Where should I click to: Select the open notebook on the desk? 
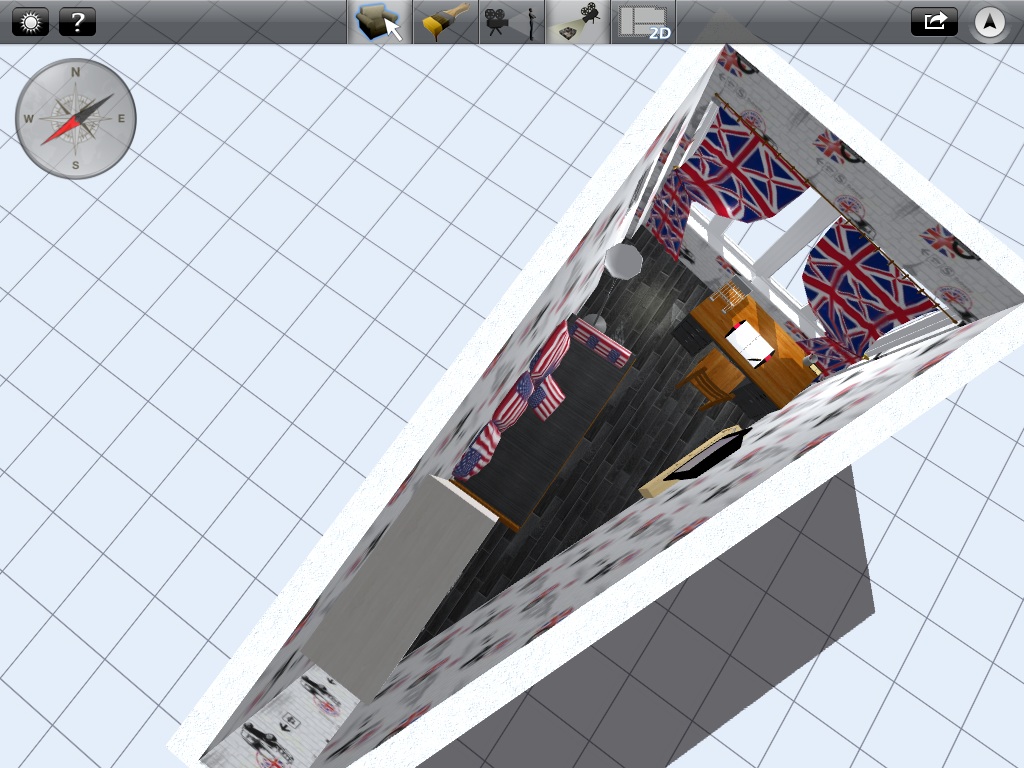point(750,343)
